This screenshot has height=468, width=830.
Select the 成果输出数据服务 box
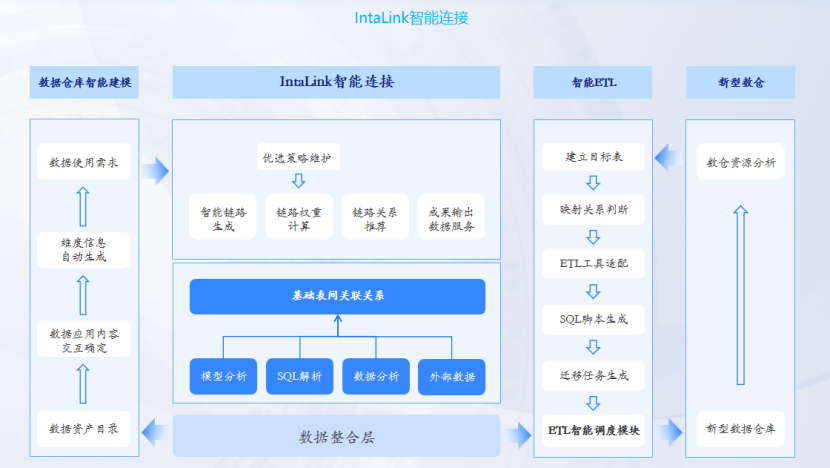[451, 218]
